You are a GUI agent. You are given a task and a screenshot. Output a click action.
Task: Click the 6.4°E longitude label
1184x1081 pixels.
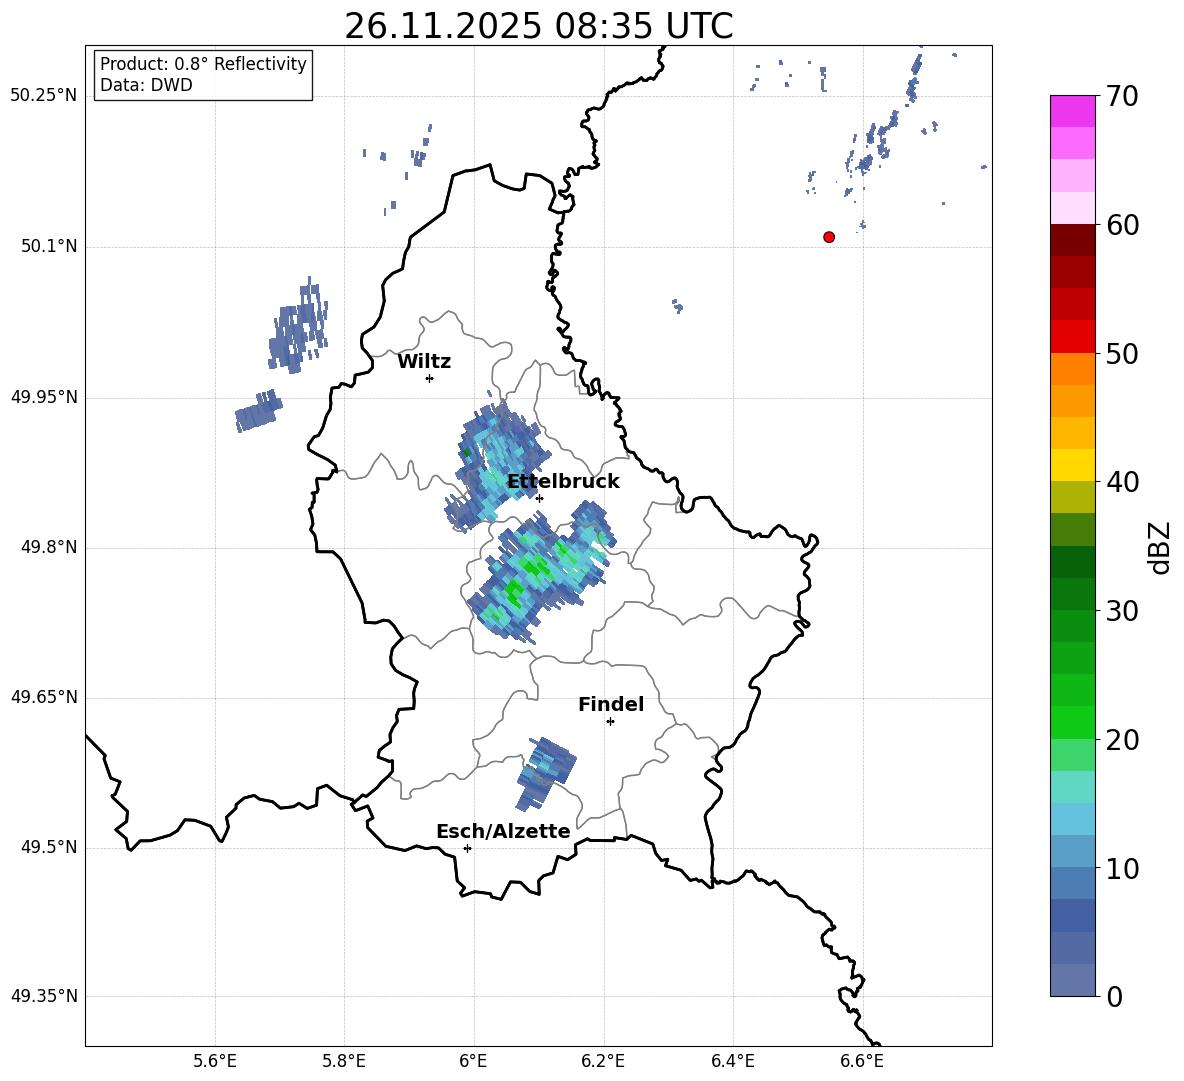tap(732, 1061)
